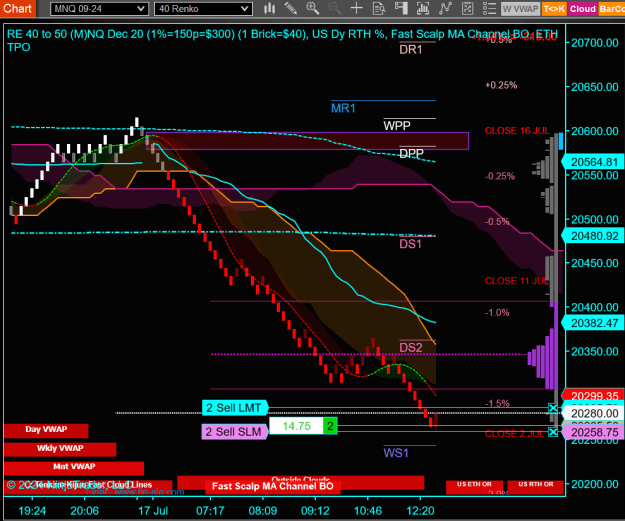Click the greyed zoom out magnifier icon

[x=334, y=8]
